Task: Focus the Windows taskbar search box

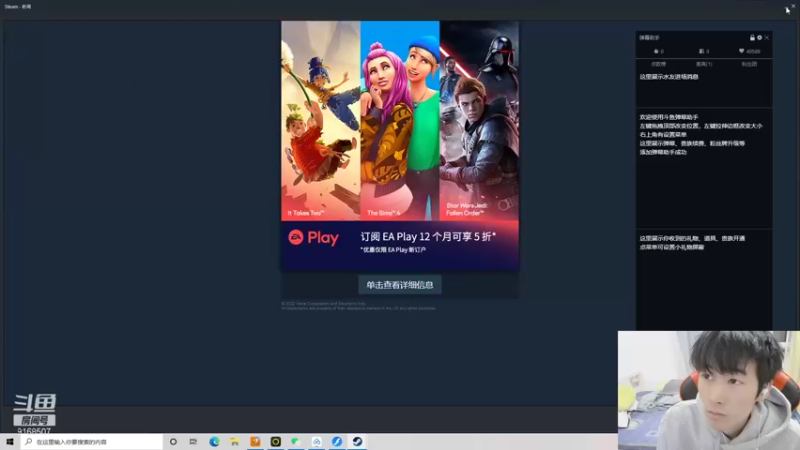Action: point(91,442)
